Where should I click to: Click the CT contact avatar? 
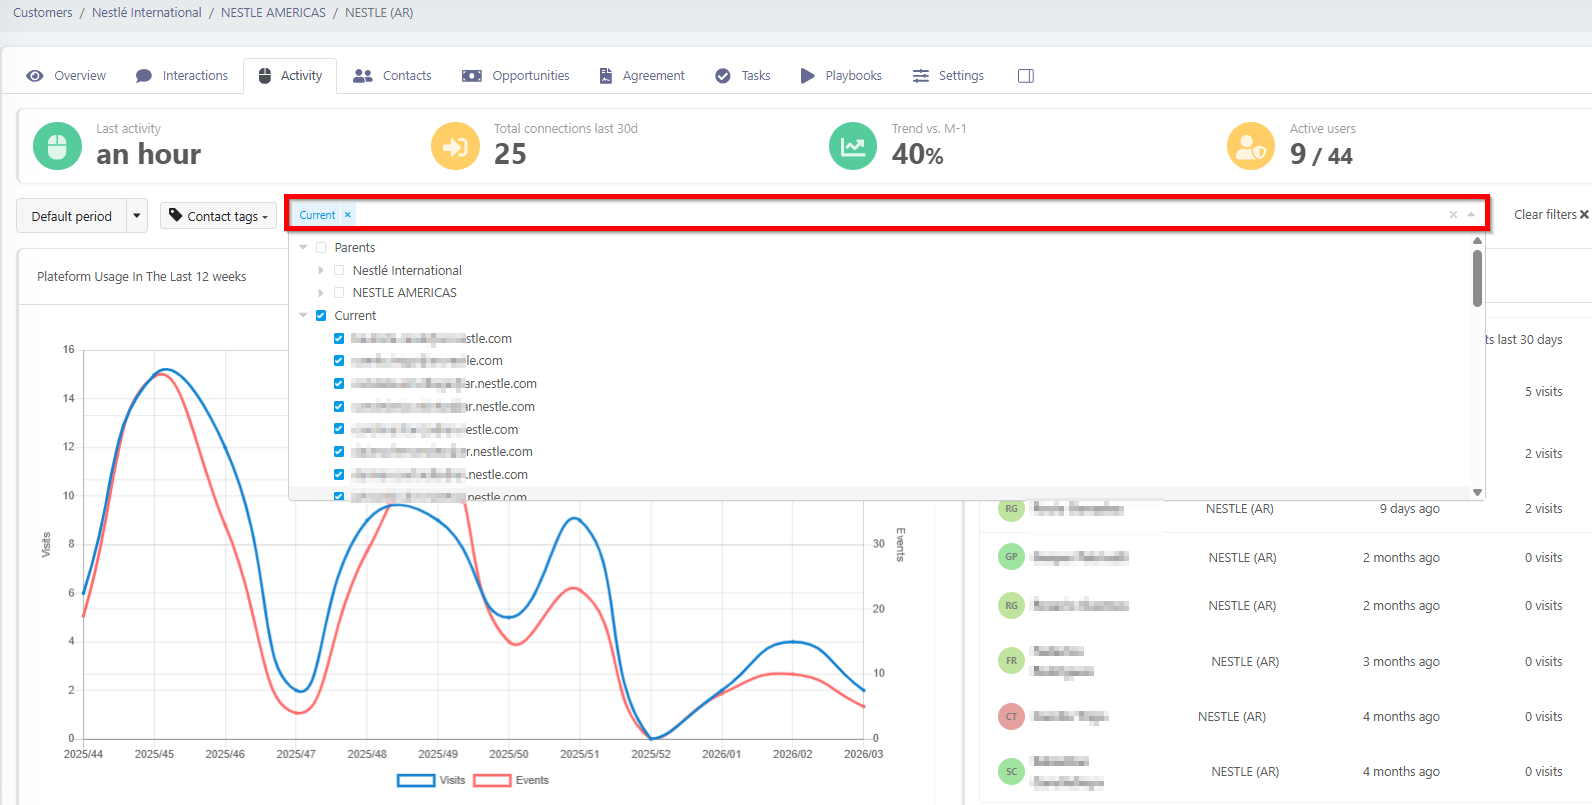(1011, 717)
